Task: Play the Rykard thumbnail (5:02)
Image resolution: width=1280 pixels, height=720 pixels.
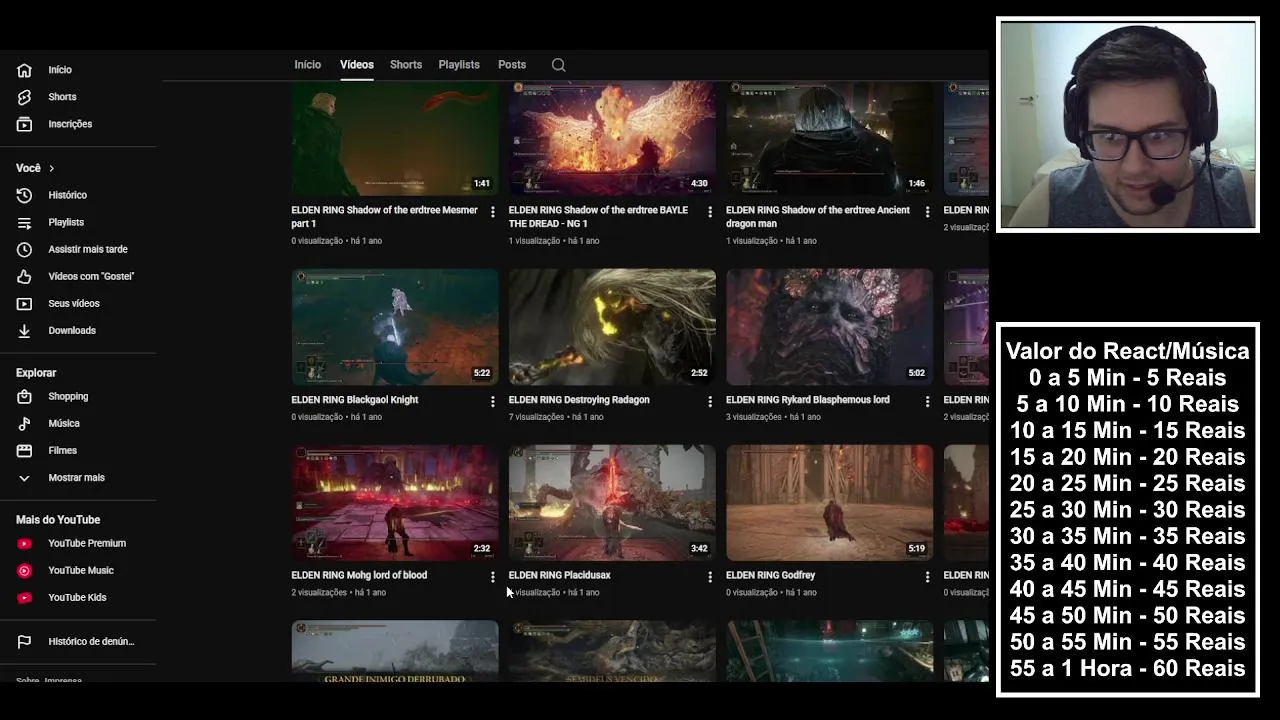Action: [x=829, y=327]
